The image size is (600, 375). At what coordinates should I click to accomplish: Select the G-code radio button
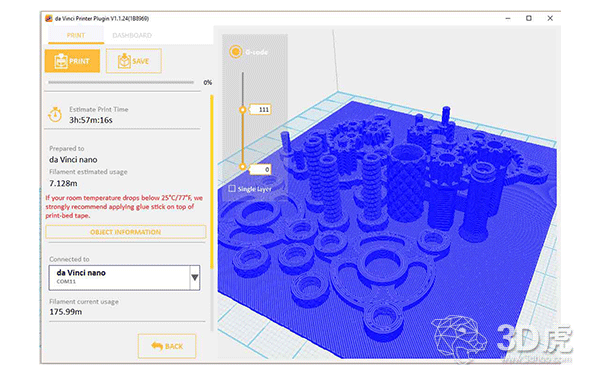(236, 52)
